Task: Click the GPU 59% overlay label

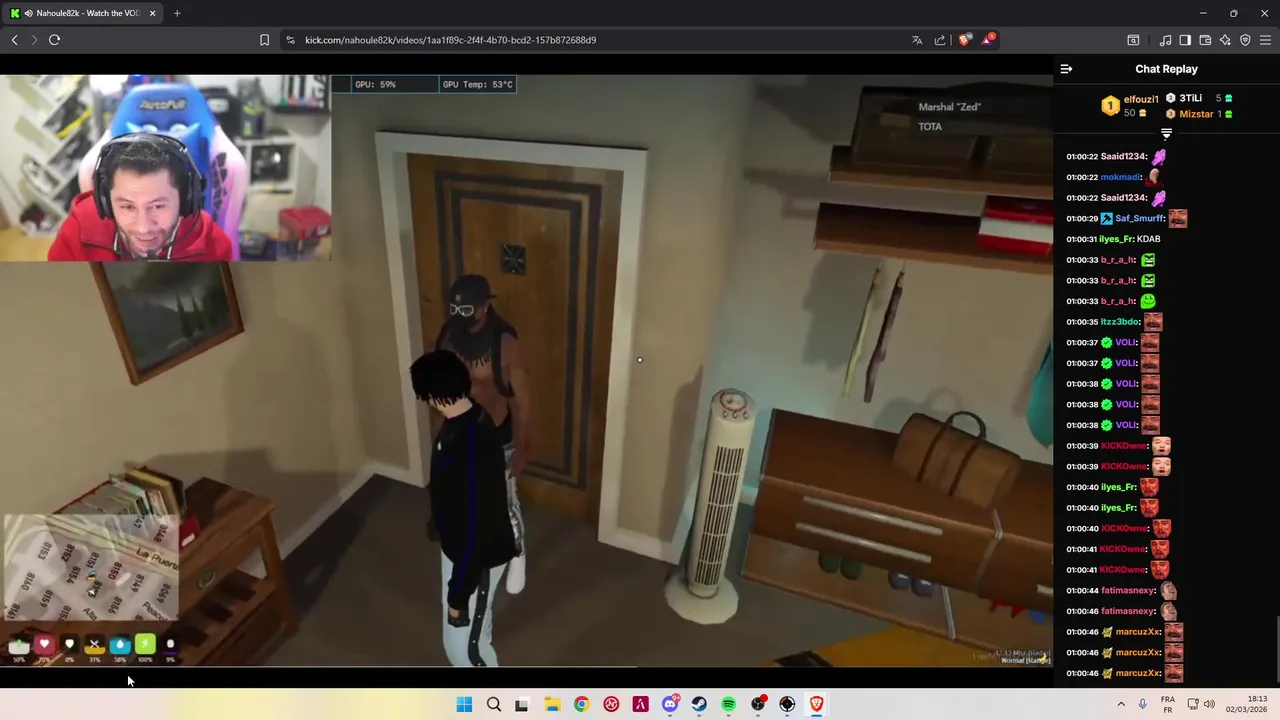Action: (x=375, y=84)
